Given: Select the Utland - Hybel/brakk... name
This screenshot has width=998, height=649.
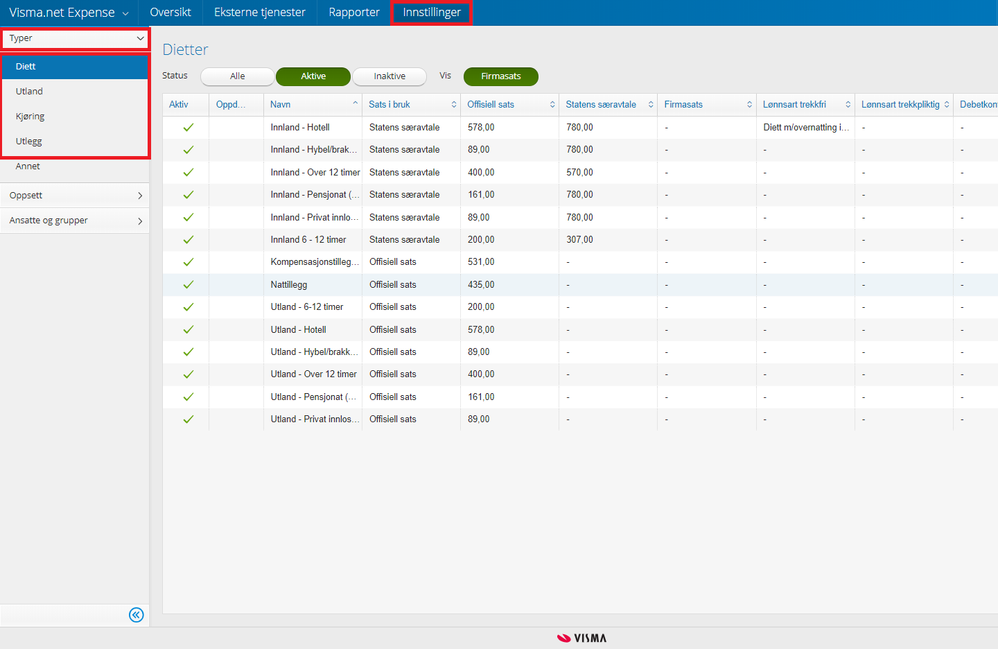Looking at the screenshot, I should (x=315, y=352).
